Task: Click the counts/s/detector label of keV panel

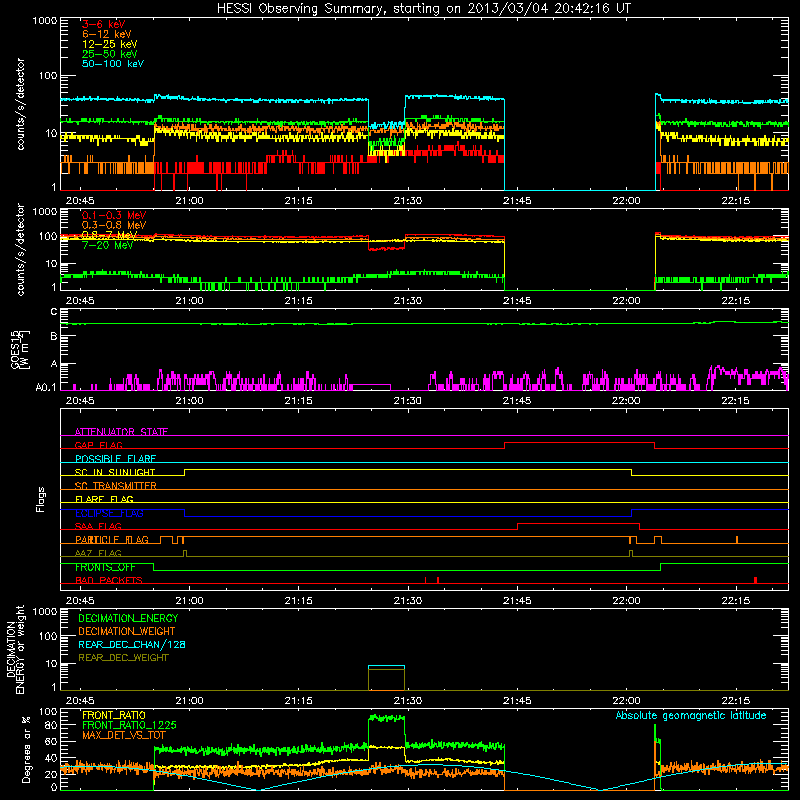Action: point(20,104)
